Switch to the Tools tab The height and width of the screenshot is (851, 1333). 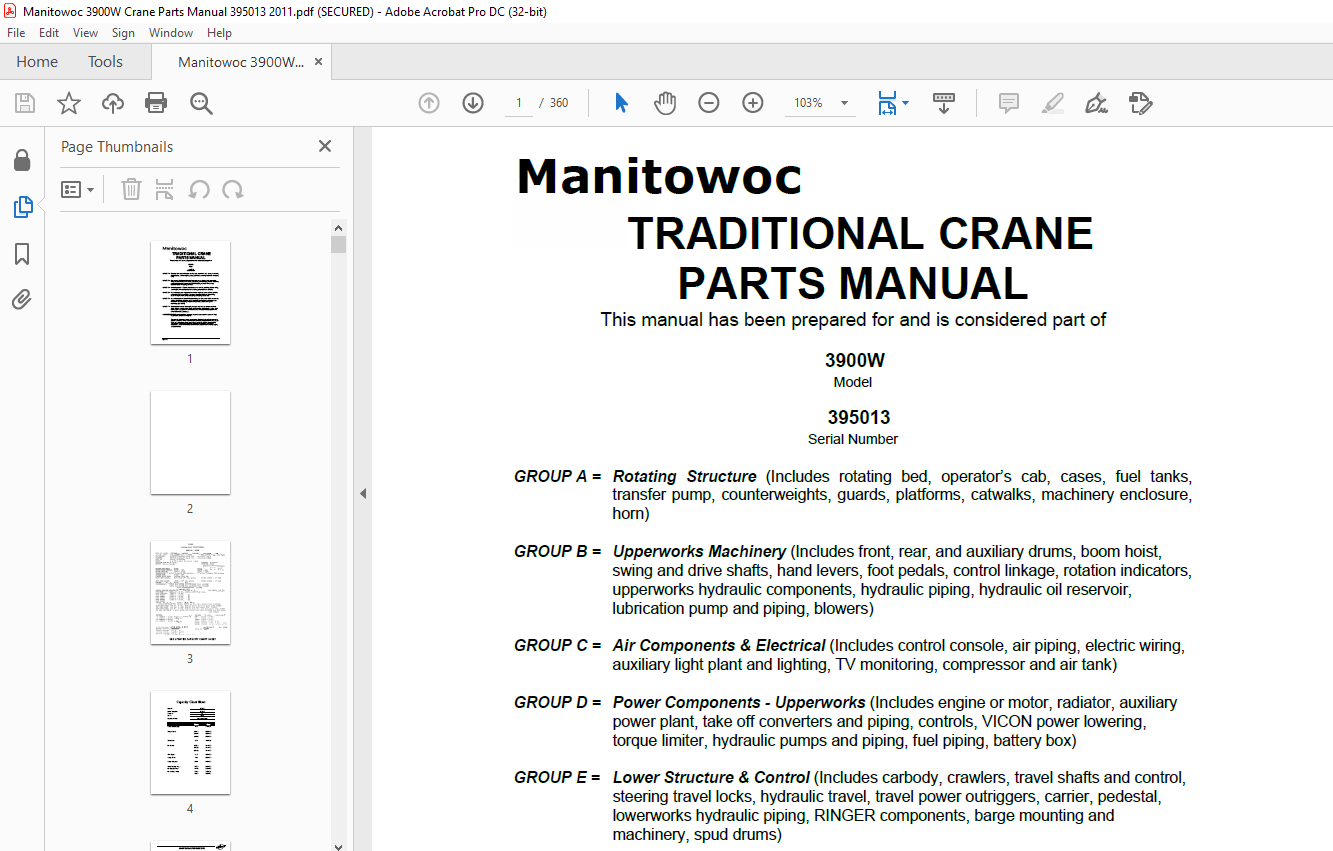click(x=105, y=62)
